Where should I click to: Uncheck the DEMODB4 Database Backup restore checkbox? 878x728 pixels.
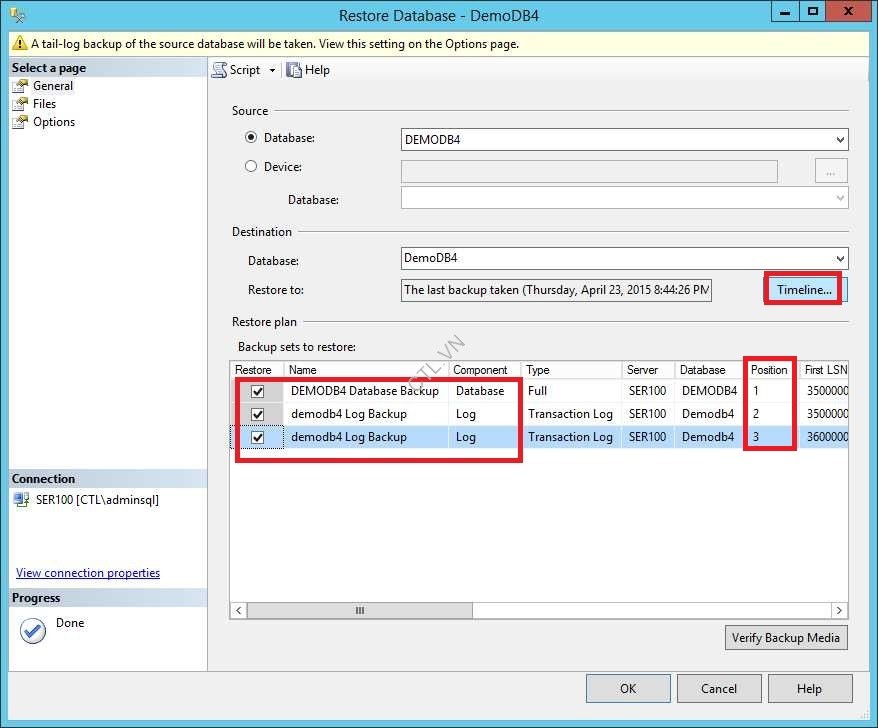(x=257, y=391)
